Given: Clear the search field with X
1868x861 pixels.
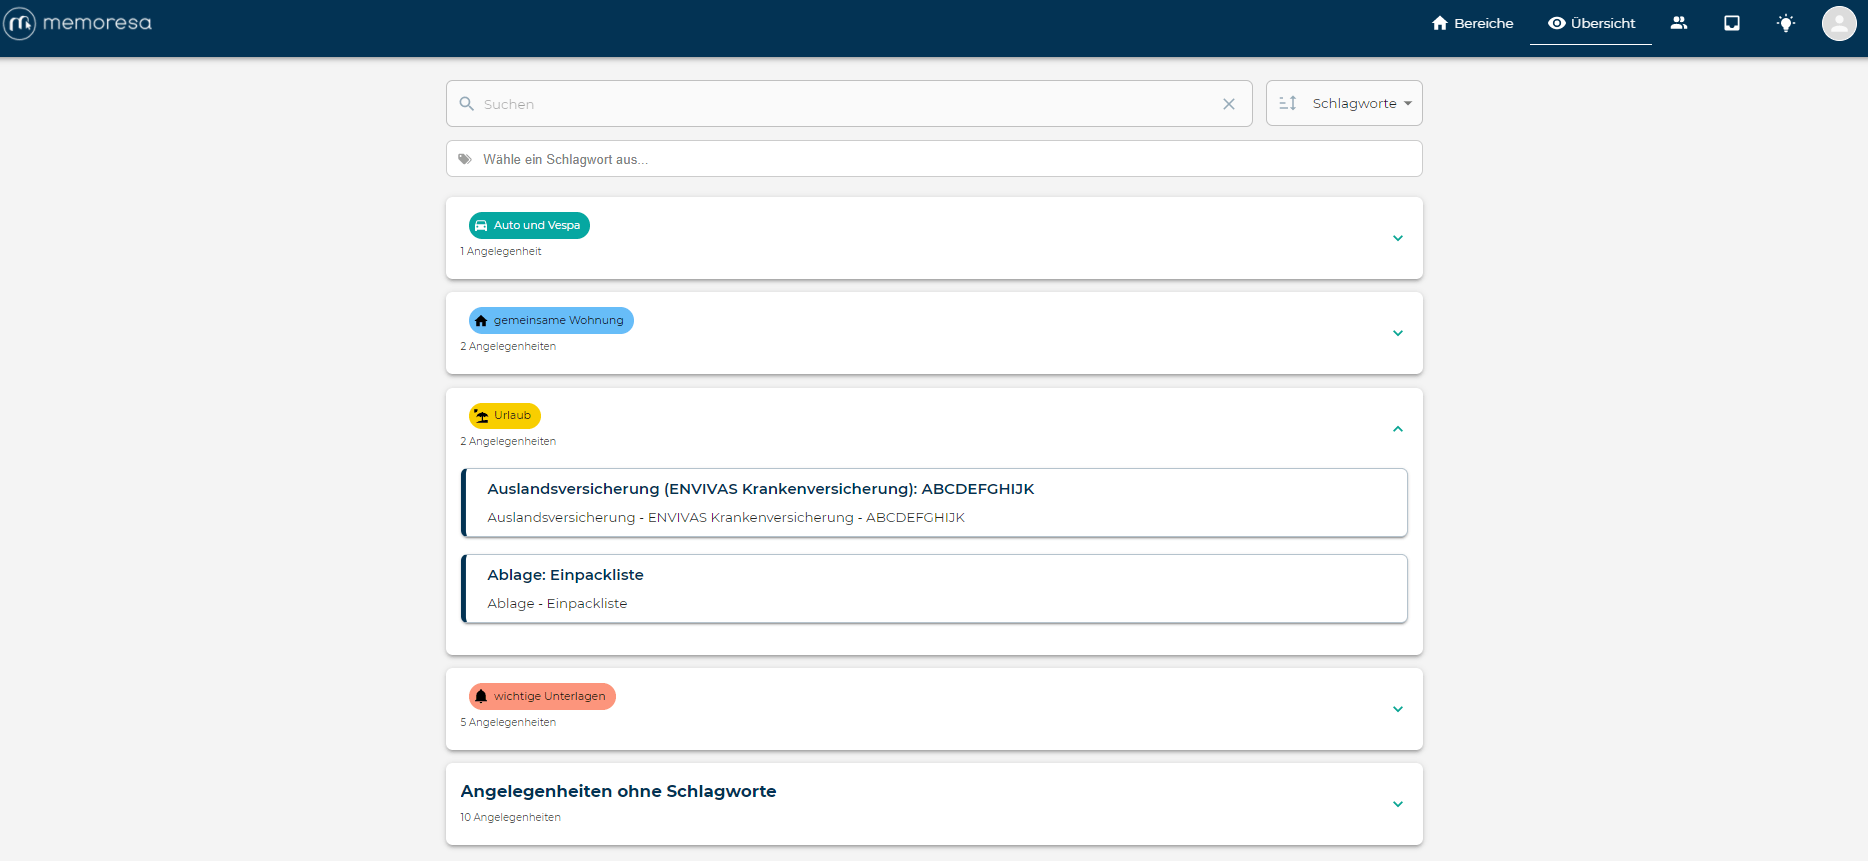Looking at the screenshot, I should (1229, 104).
